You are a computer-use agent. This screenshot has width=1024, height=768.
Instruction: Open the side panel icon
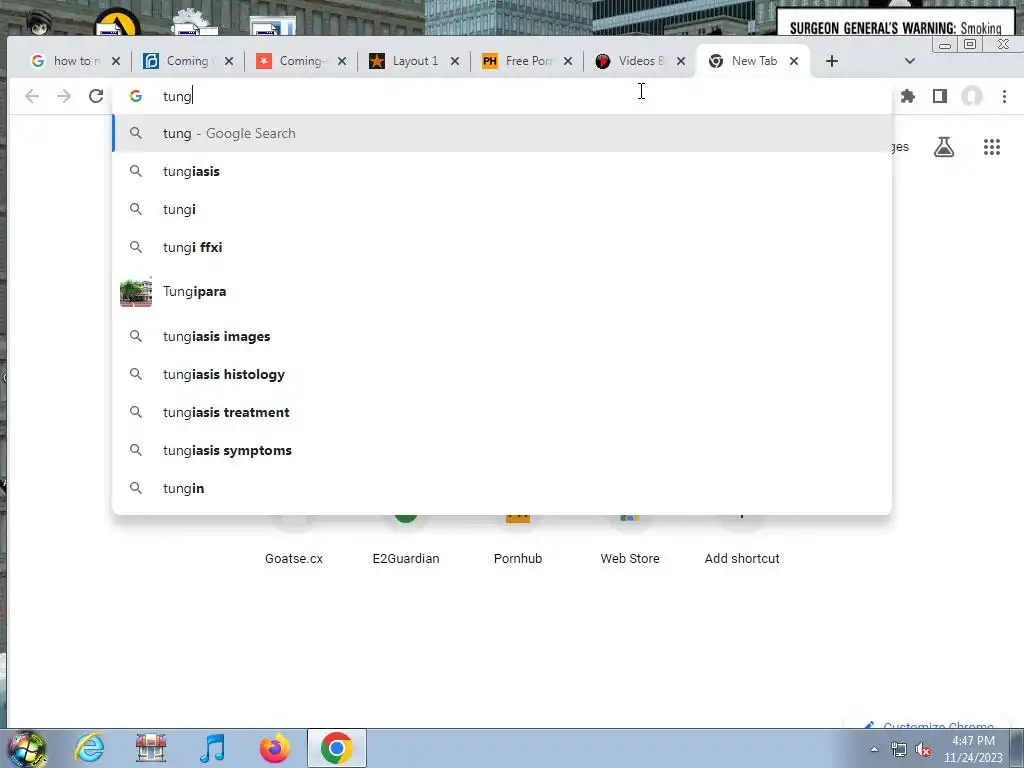point(940,96)
